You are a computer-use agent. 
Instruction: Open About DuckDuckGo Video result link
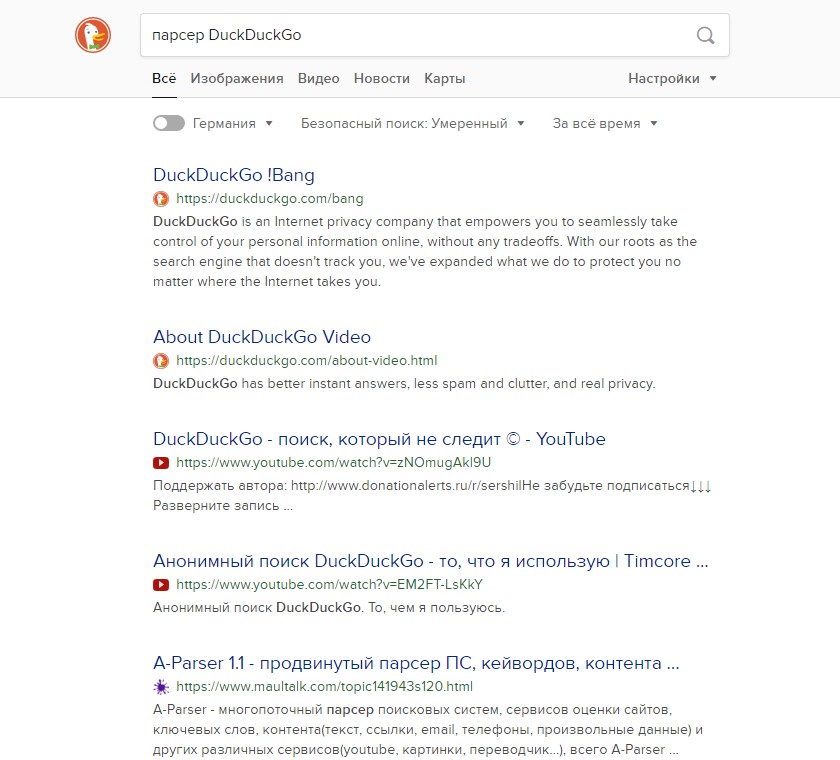[x=262, y=337]
